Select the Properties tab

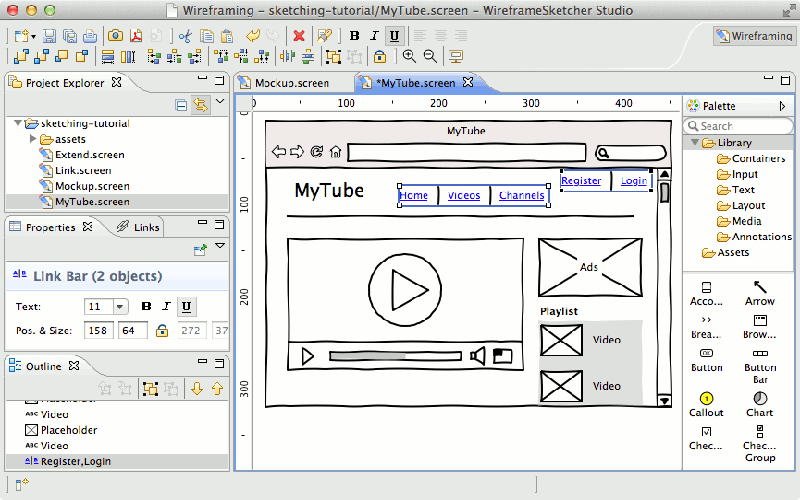(x=51, y=227)
